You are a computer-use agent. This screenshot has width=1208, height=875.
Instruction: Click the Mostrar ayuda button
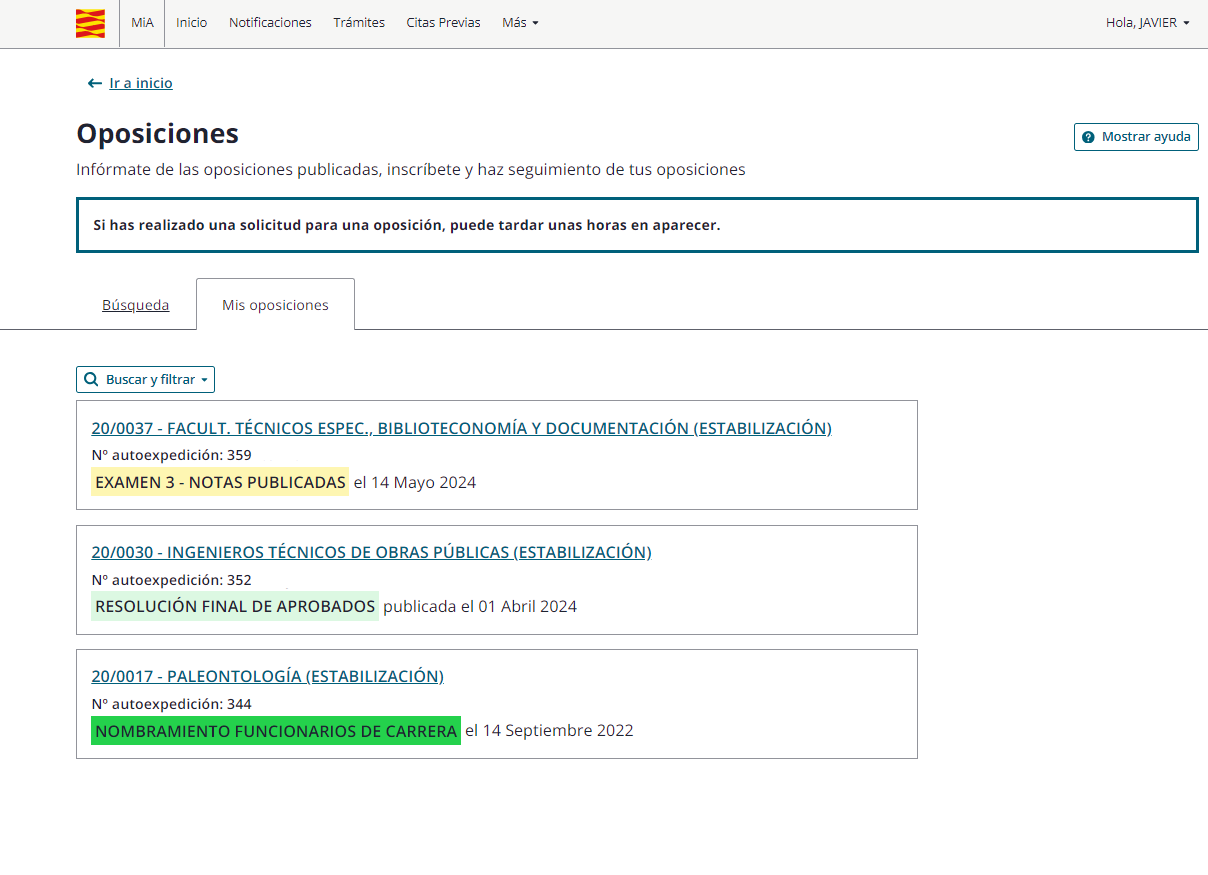point(1136,137)
